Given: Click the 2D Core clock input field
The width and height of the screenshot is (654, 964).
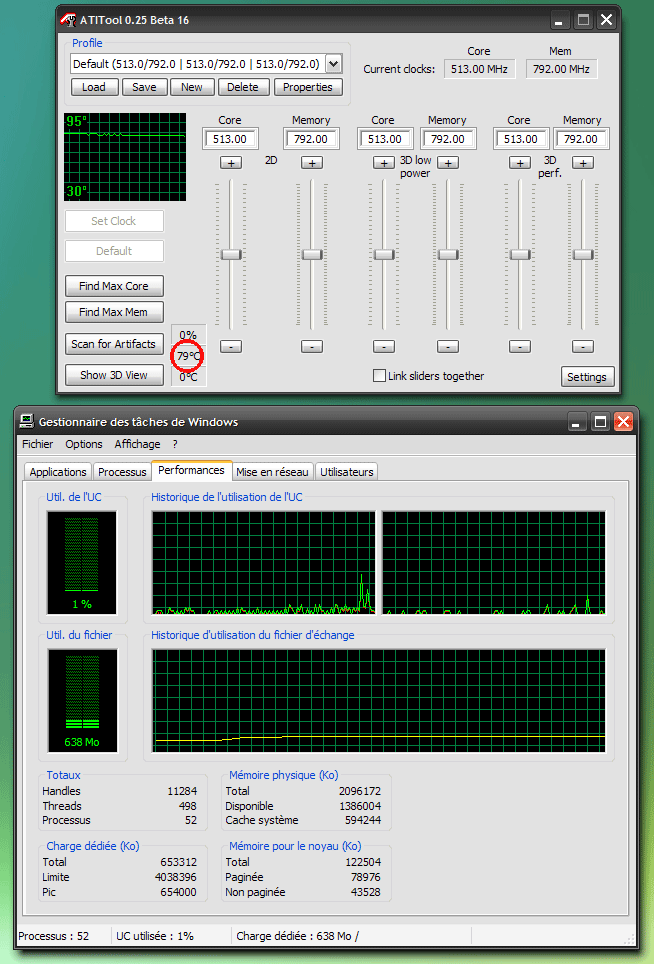Looking at the screenshot, I should pos(230,139).
